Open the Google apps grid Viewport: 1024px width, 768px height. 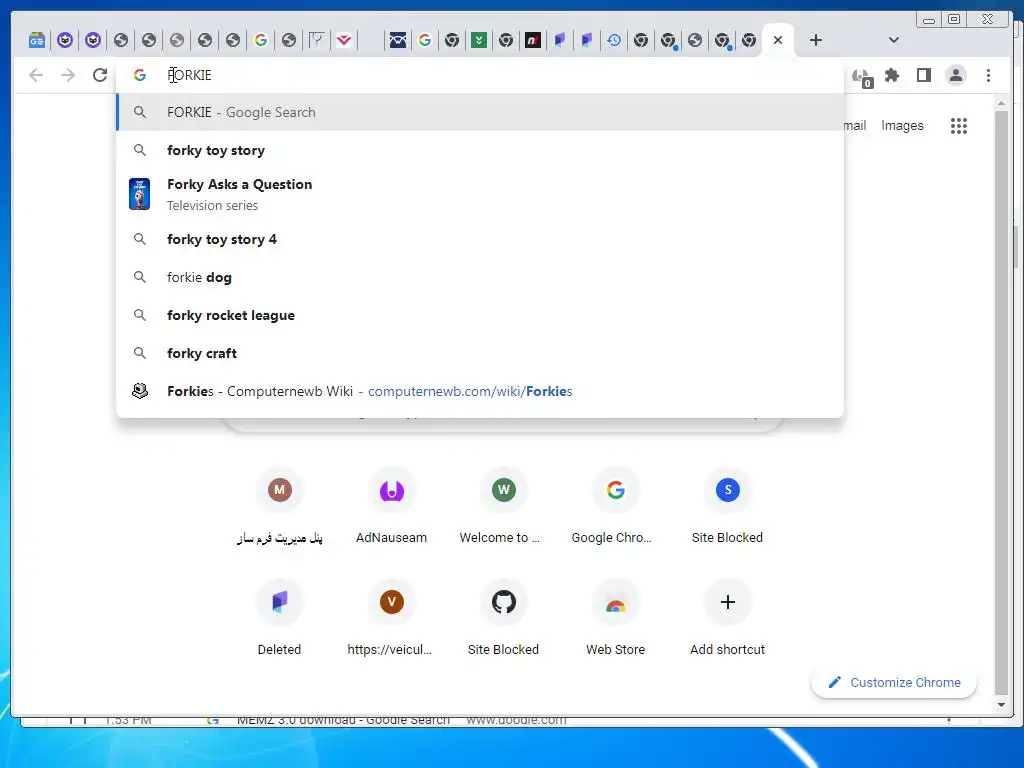pos(958,125)
